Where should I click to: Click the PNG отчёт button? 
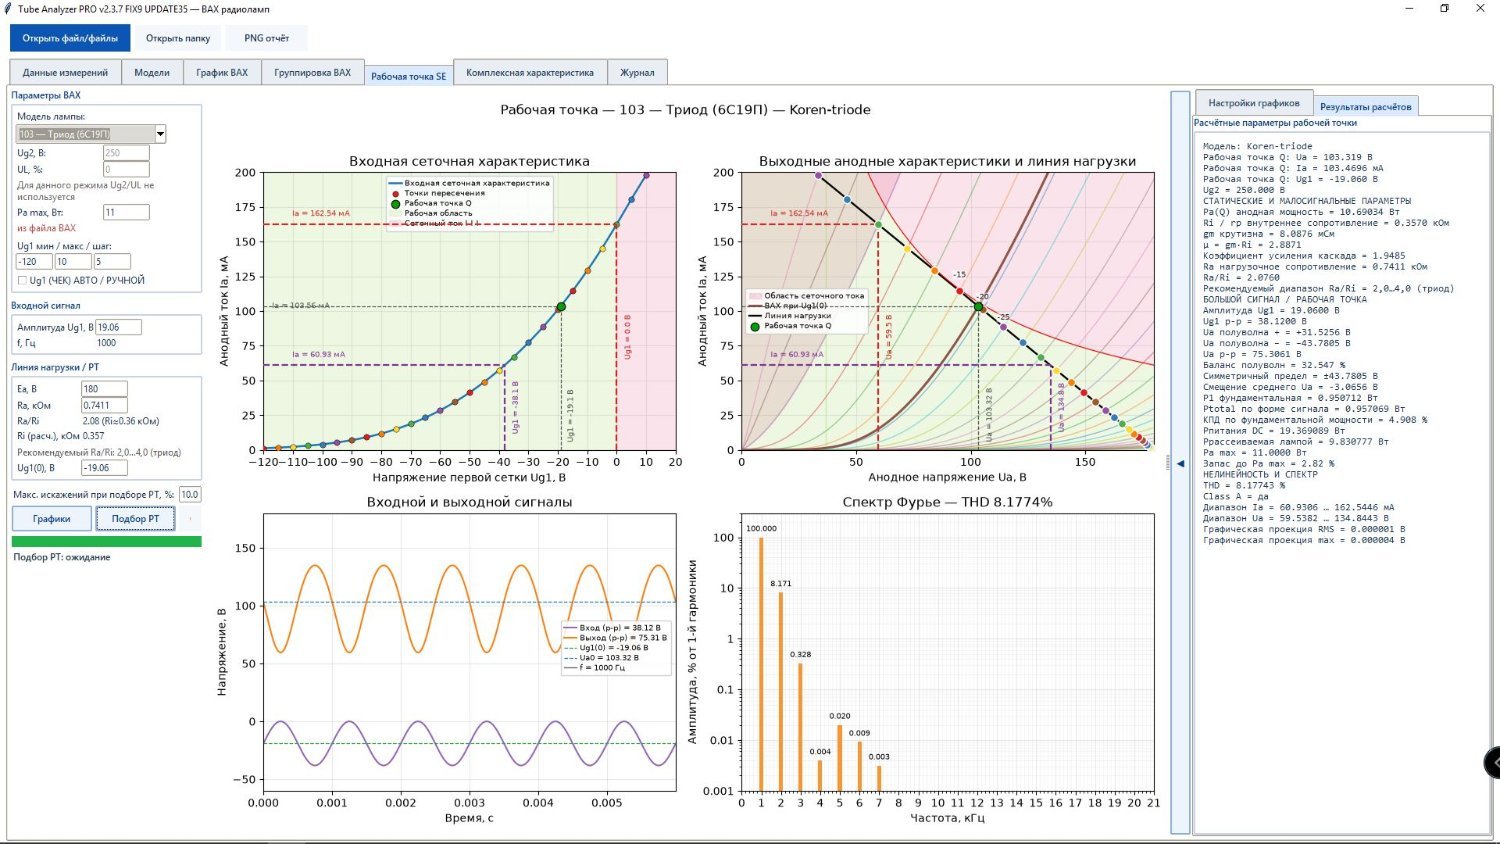tap(267, 38)
